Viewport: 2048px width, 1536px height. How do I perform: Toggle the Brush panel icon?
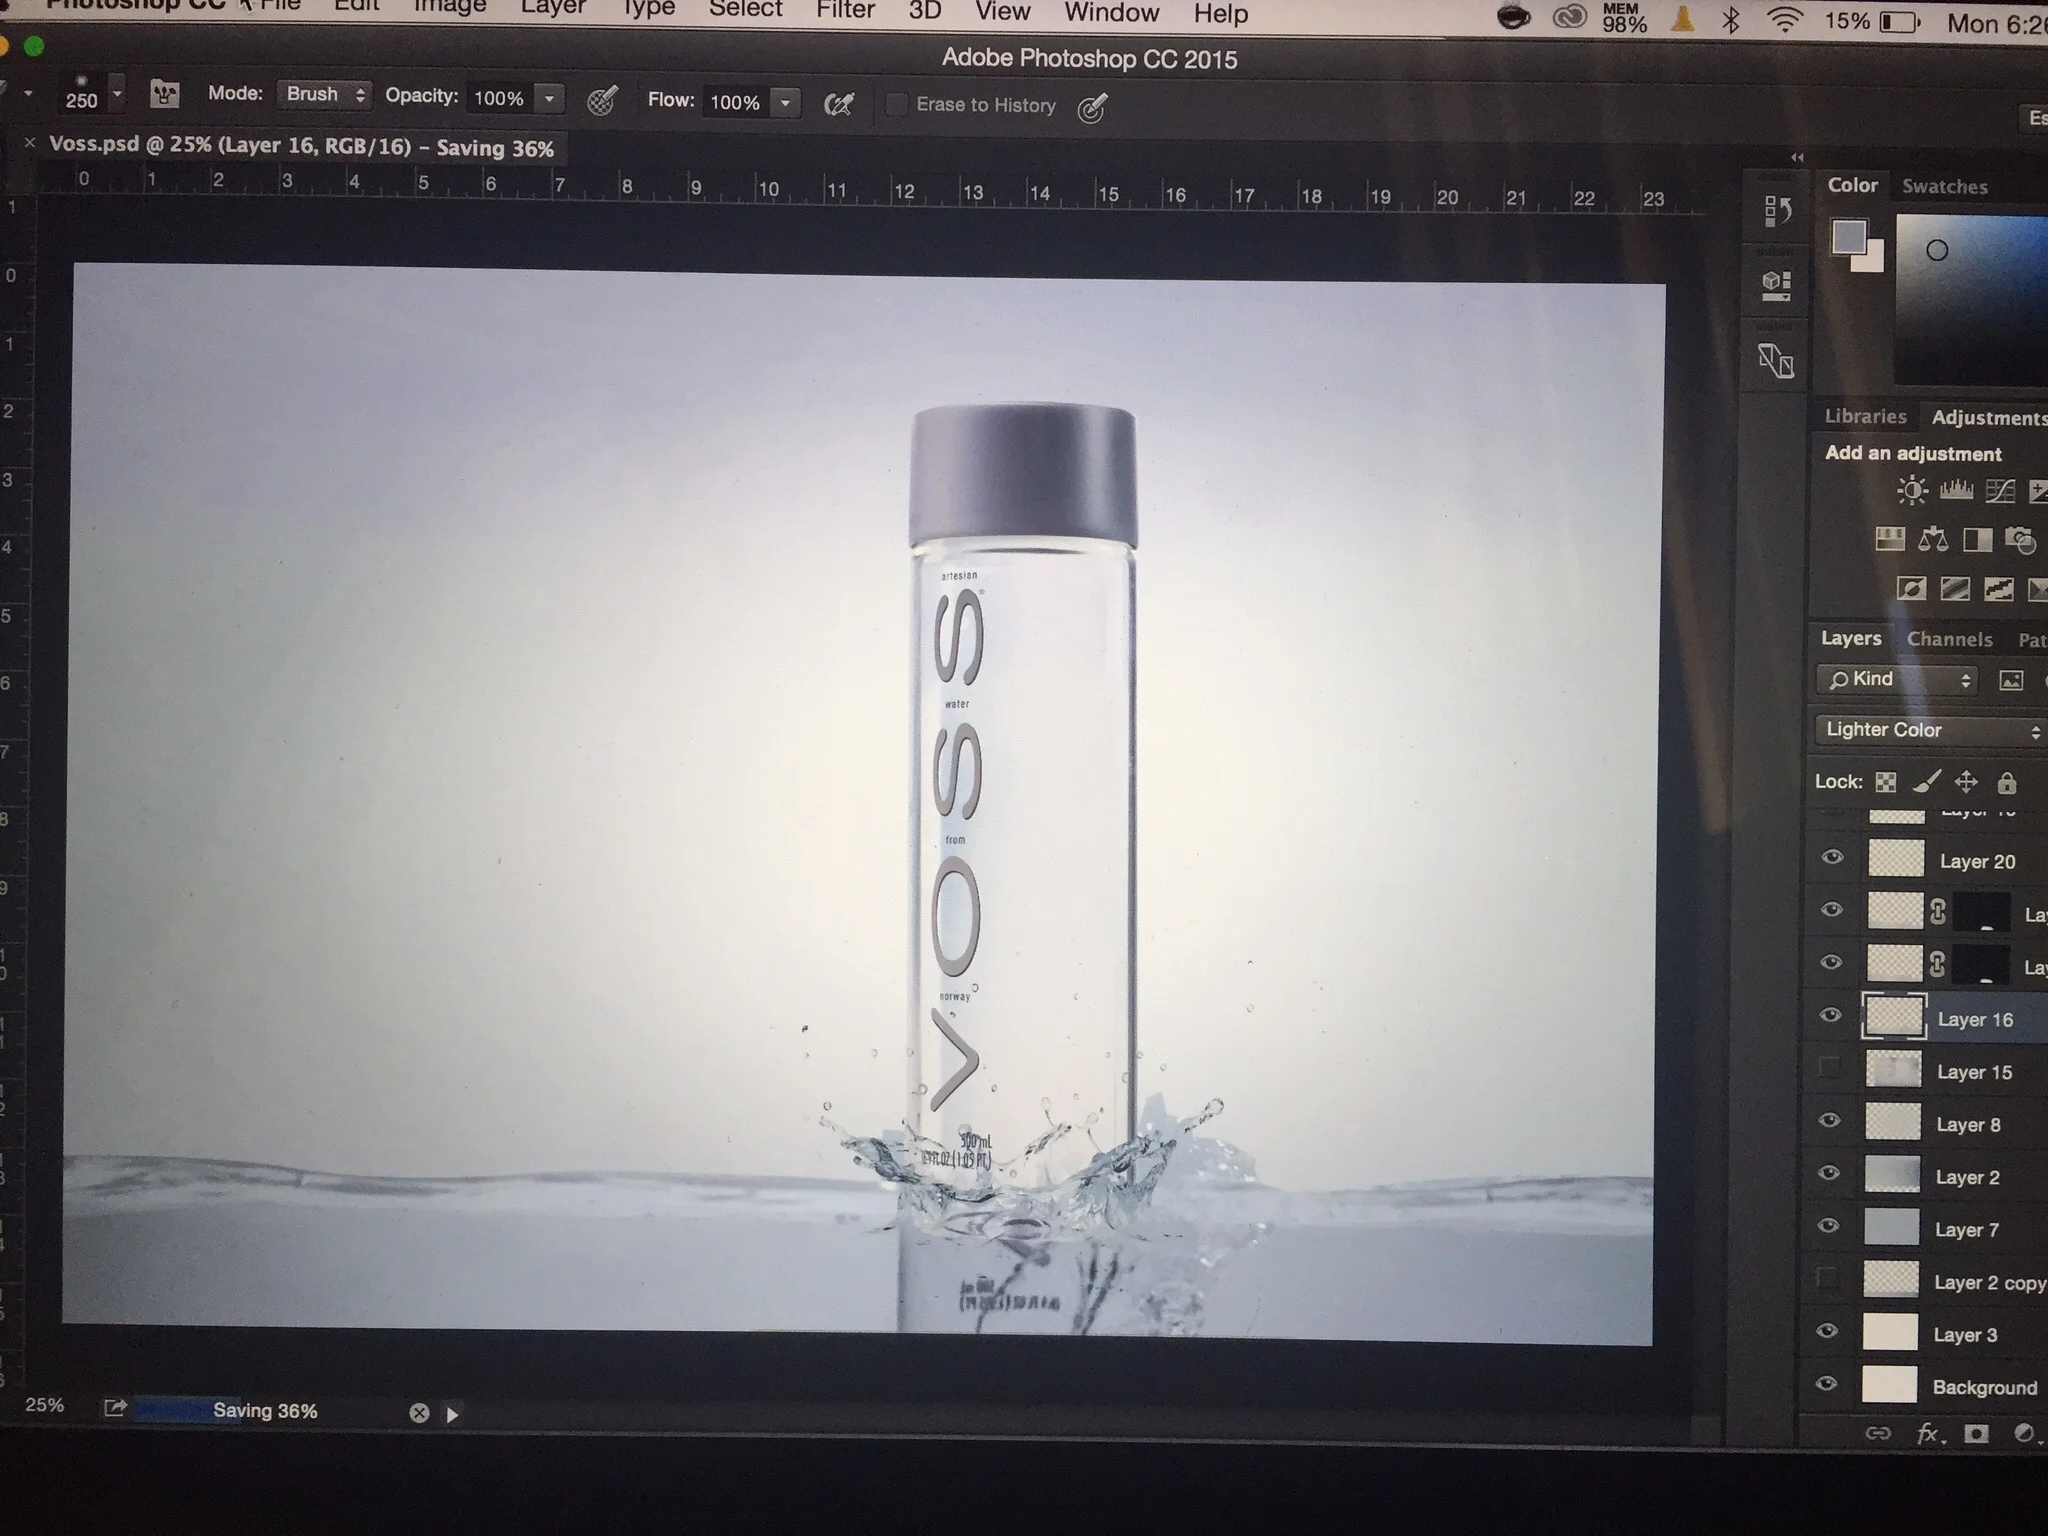pos(164,95)
